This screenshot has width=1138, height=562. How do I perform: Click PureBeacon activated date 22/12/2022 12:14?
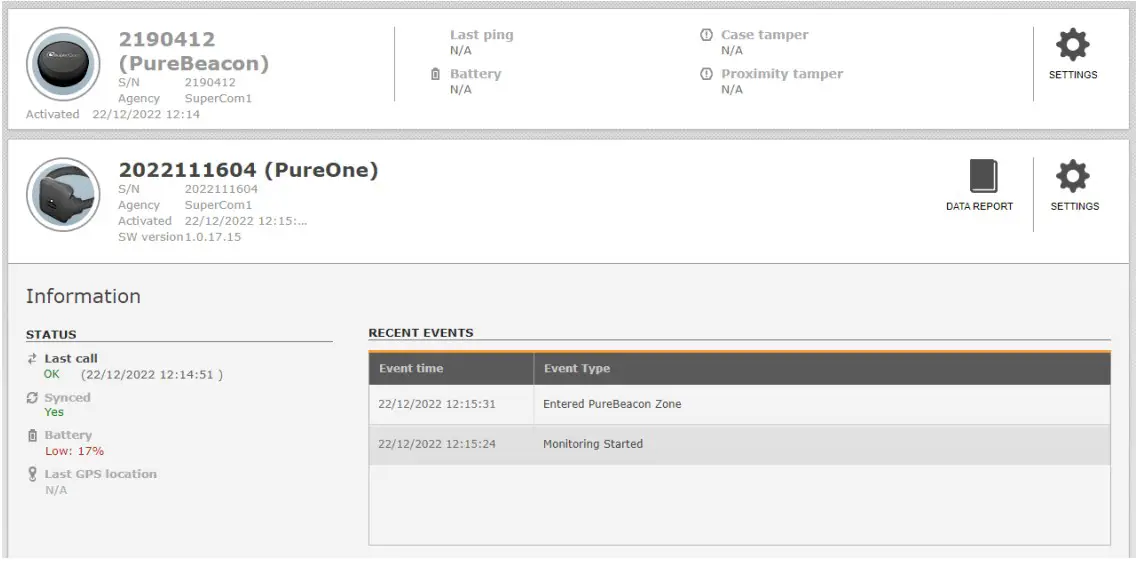click(146, 114)
